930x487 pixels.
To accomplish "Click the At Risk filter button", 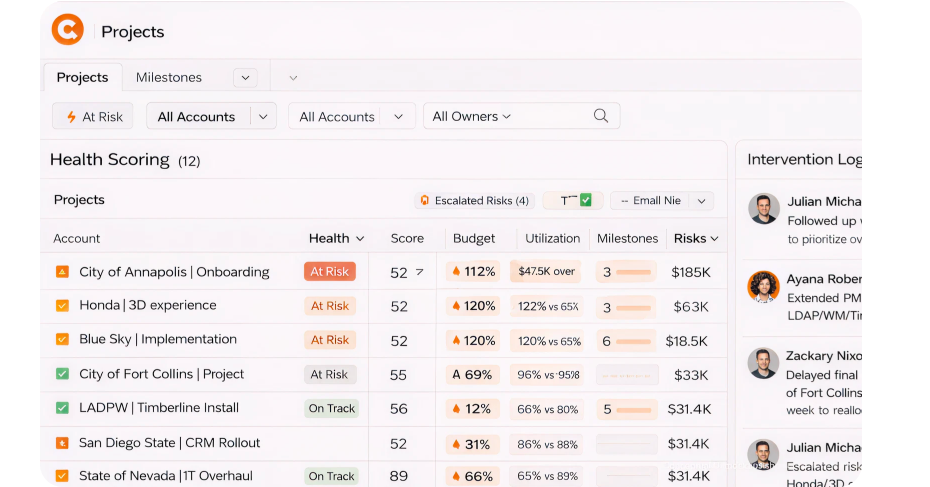I will click(x=94, y=116).
